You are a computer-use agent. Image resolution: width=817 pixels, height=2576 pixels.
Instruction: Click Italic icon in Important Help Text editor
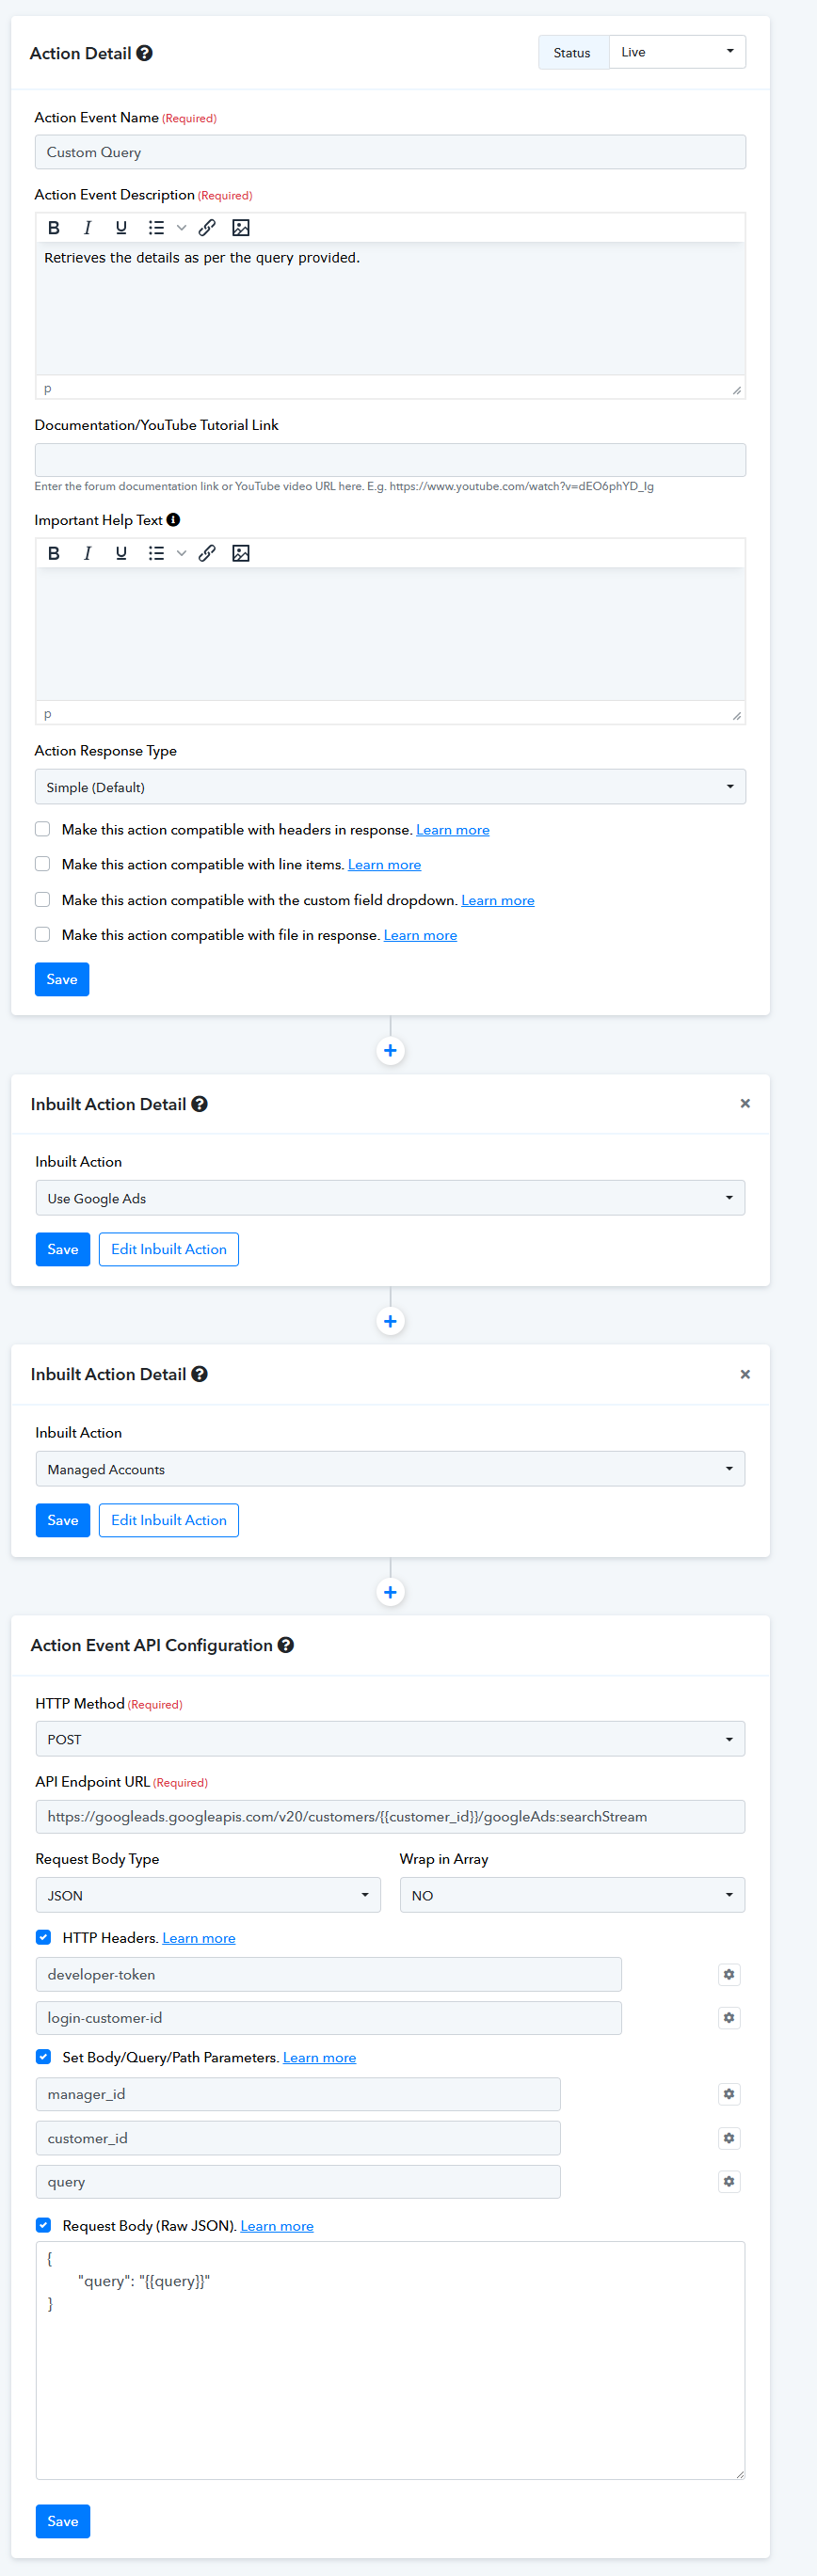(87, 553)
